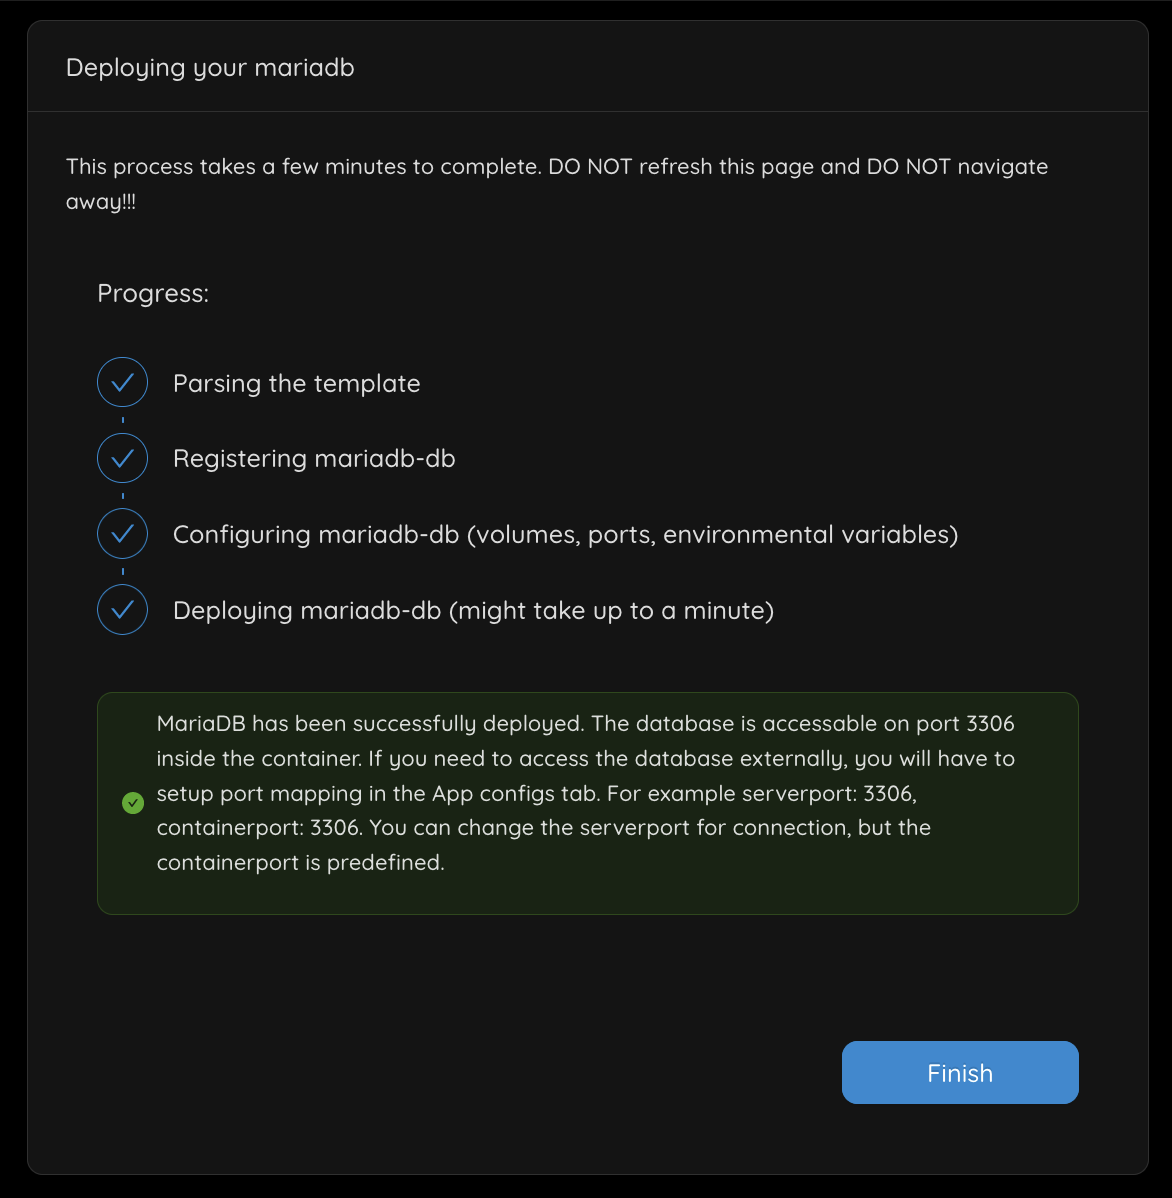1172x1198 pixels.
Task: Click the Configuring mariadb-db checkmark icon
Action: [x=122, y=534]
